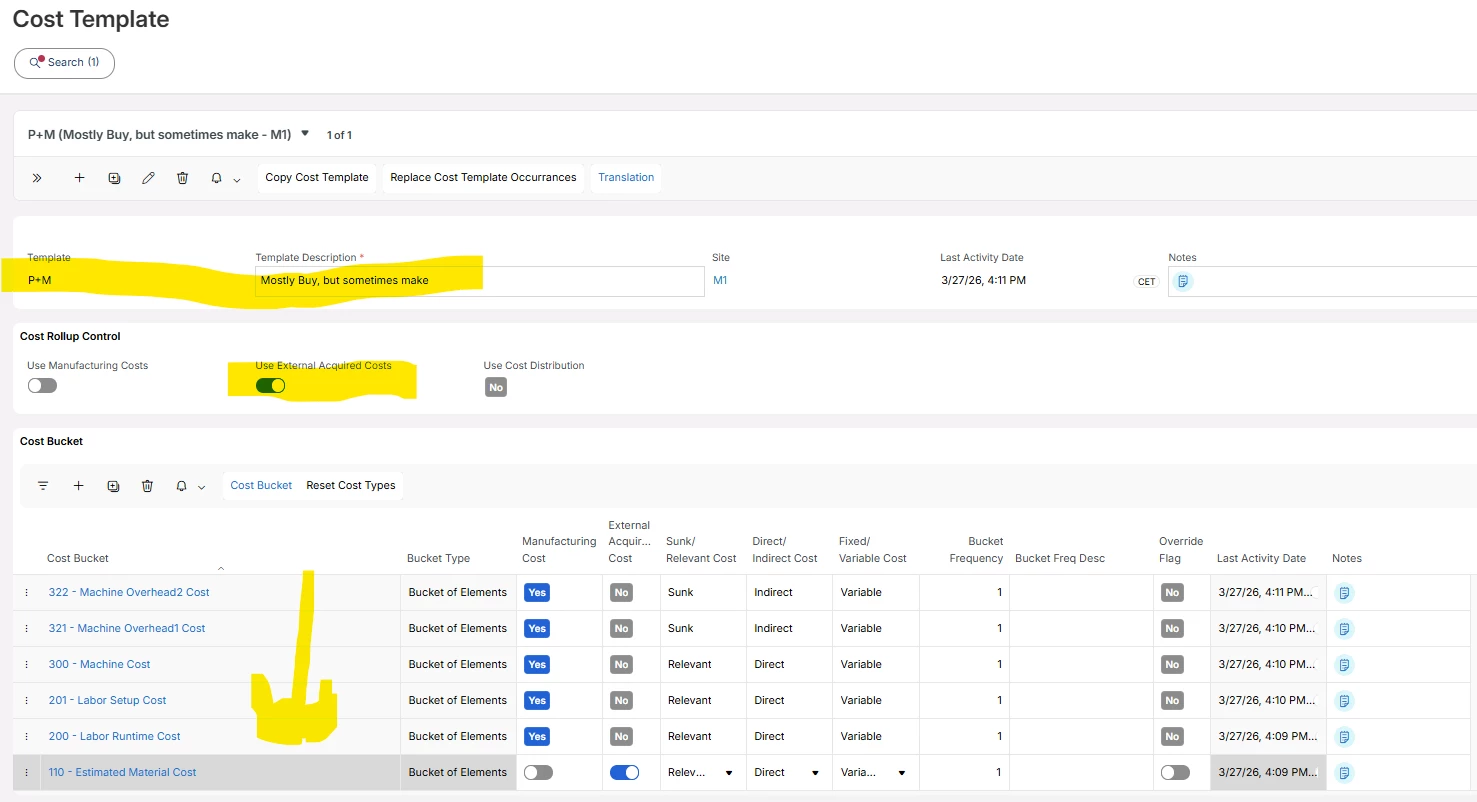Open notes icon for 201 - Labor Setup Cost
This screenshot has width=1477, height=802.
1345,701
